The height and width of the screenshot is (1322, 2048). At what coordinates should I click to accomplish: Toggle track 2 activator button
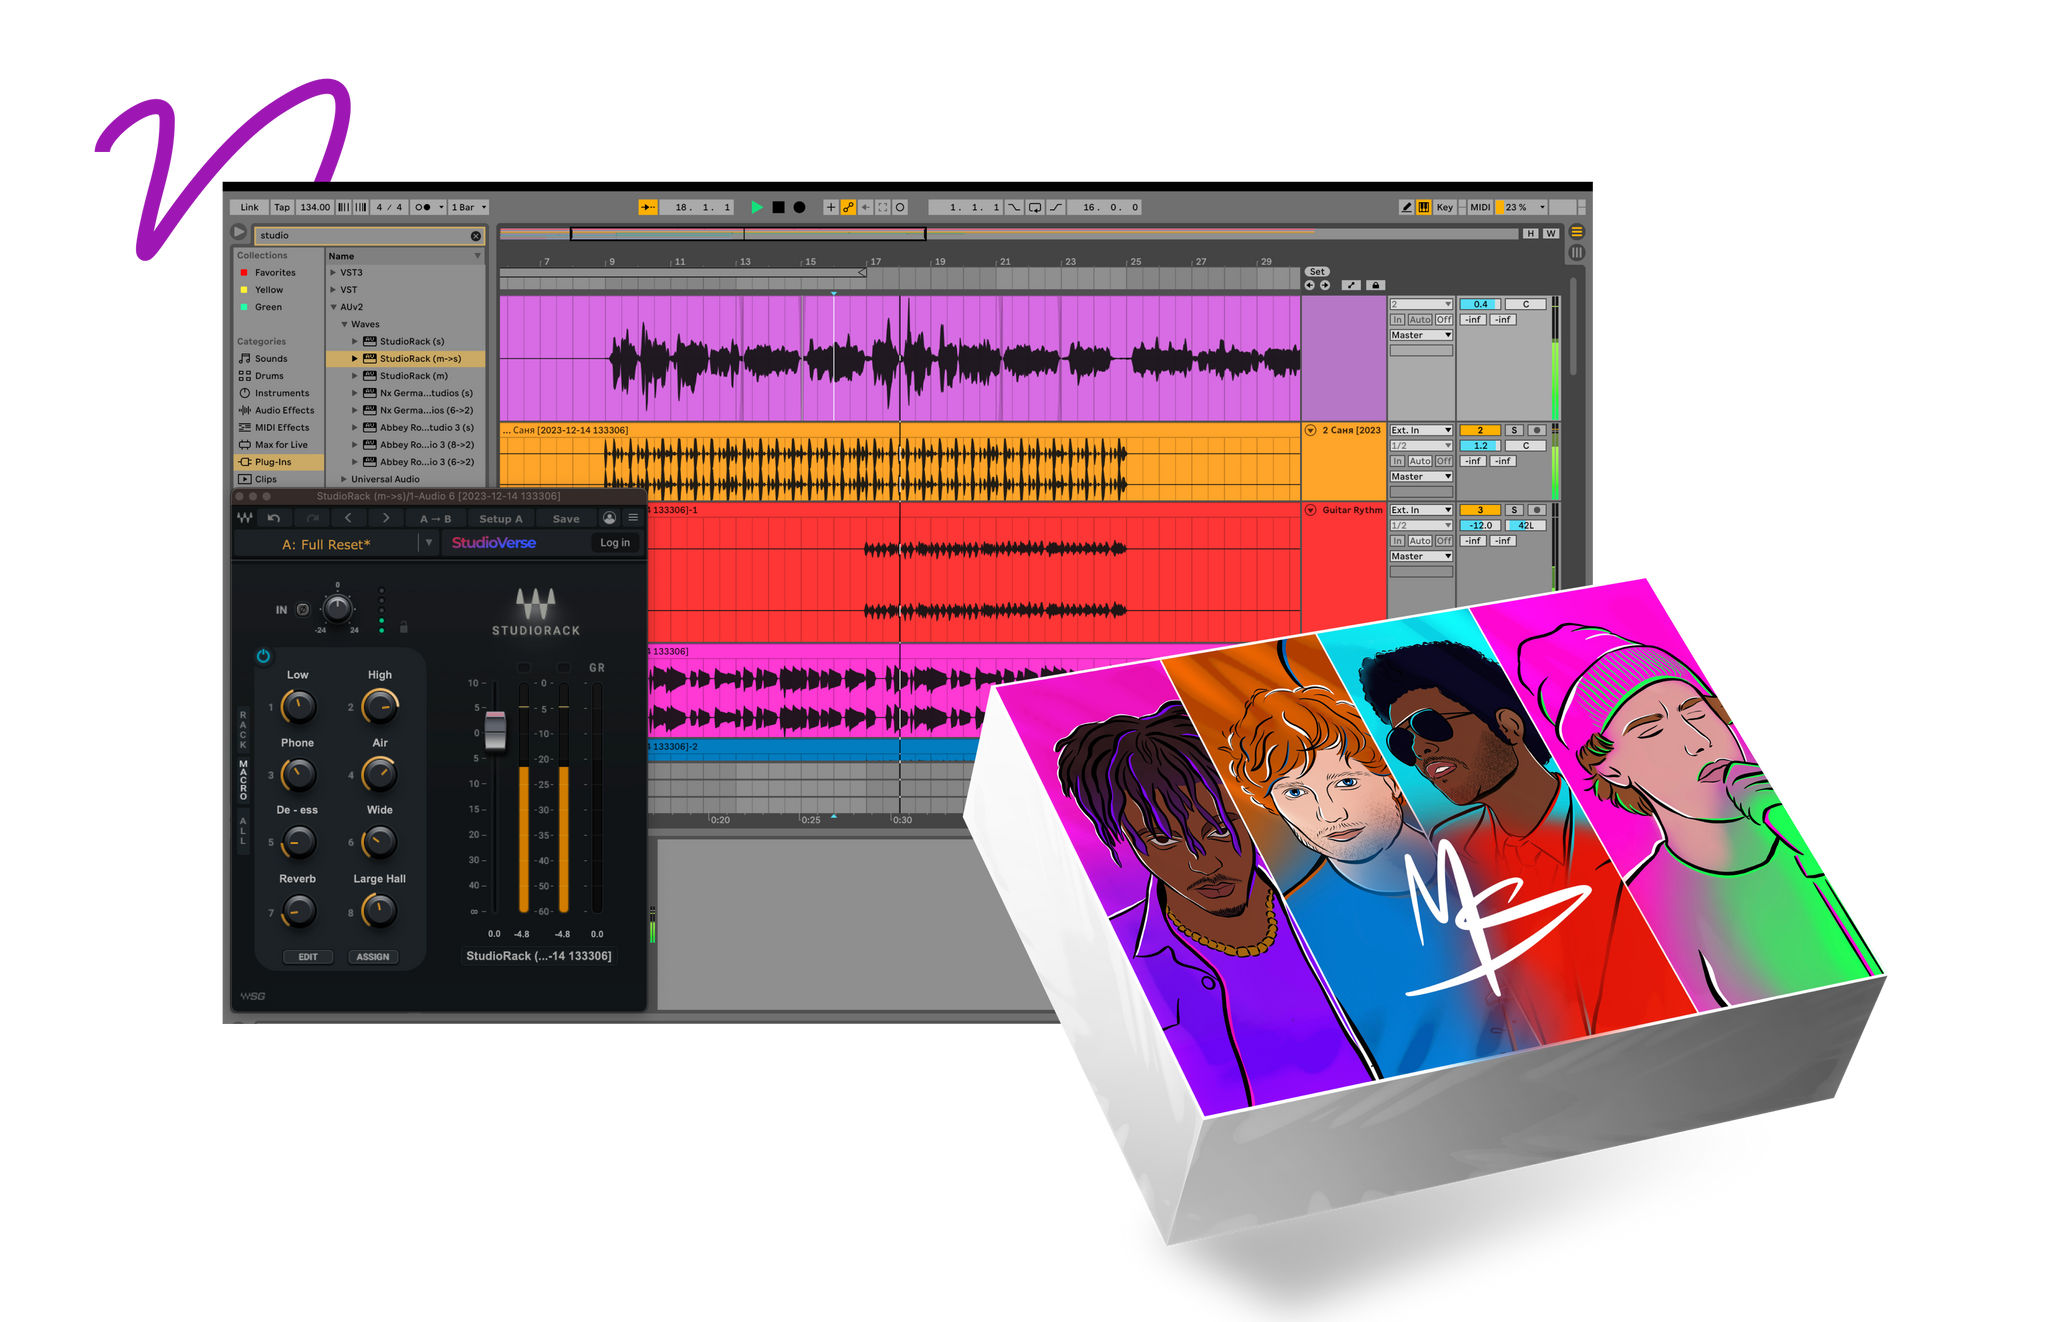pos(1480,430)
